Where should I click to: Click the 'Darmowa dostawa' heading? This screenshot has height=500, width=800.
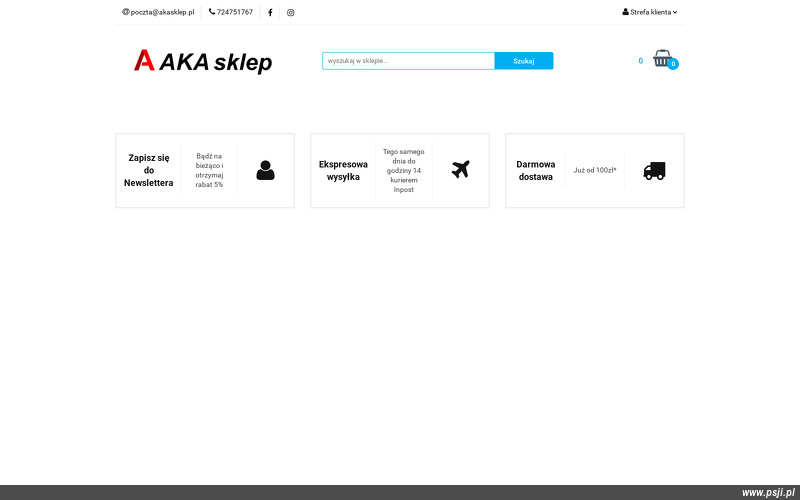[536, 170]
